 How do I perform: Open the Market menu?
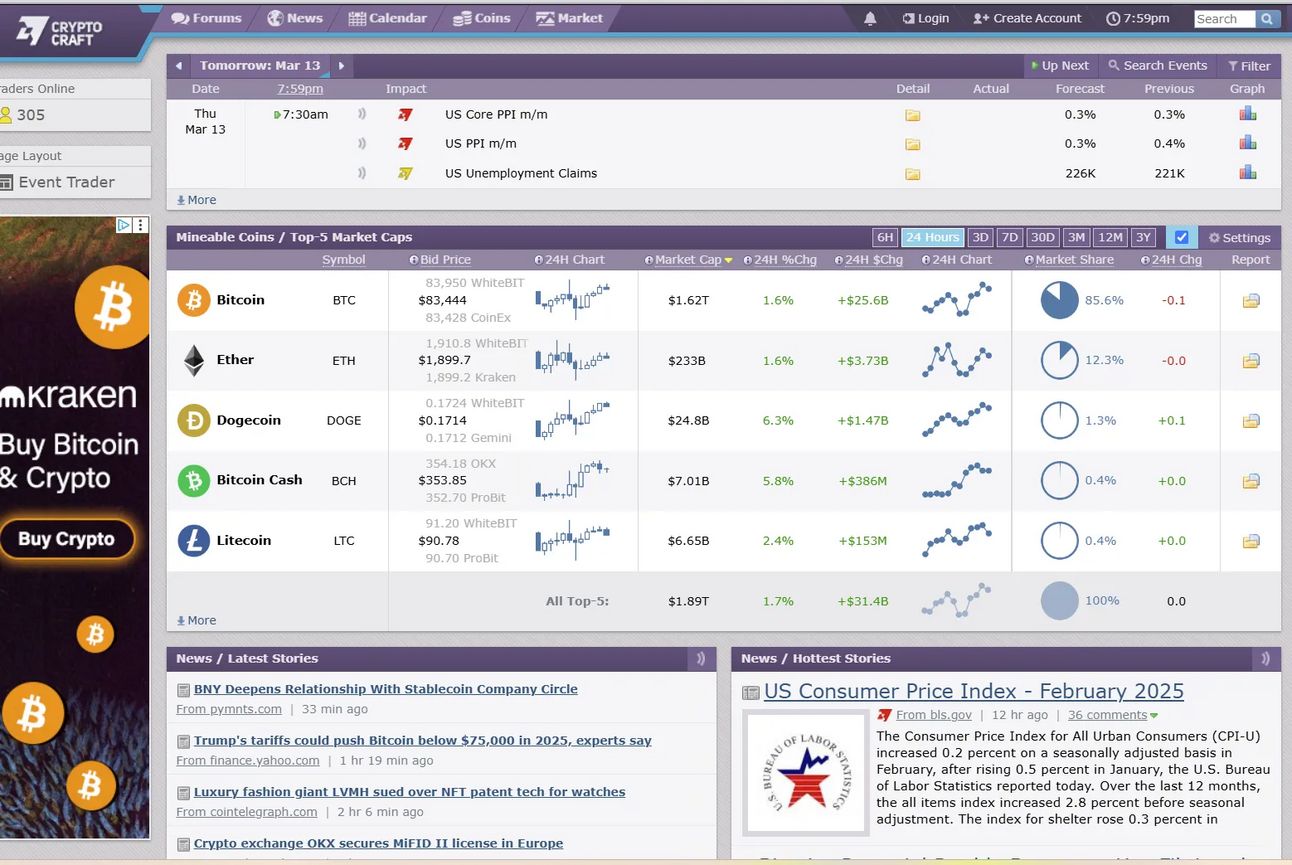[569, 18]
